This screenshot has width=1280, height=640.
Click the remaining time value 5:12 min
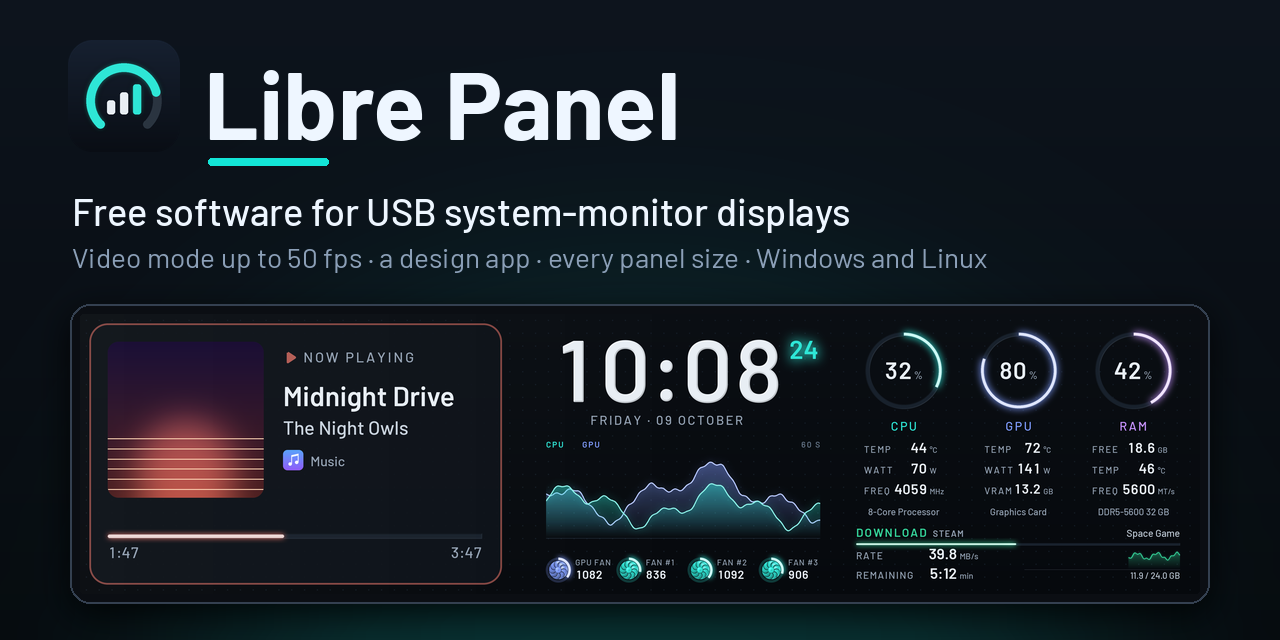click(951, 574)
